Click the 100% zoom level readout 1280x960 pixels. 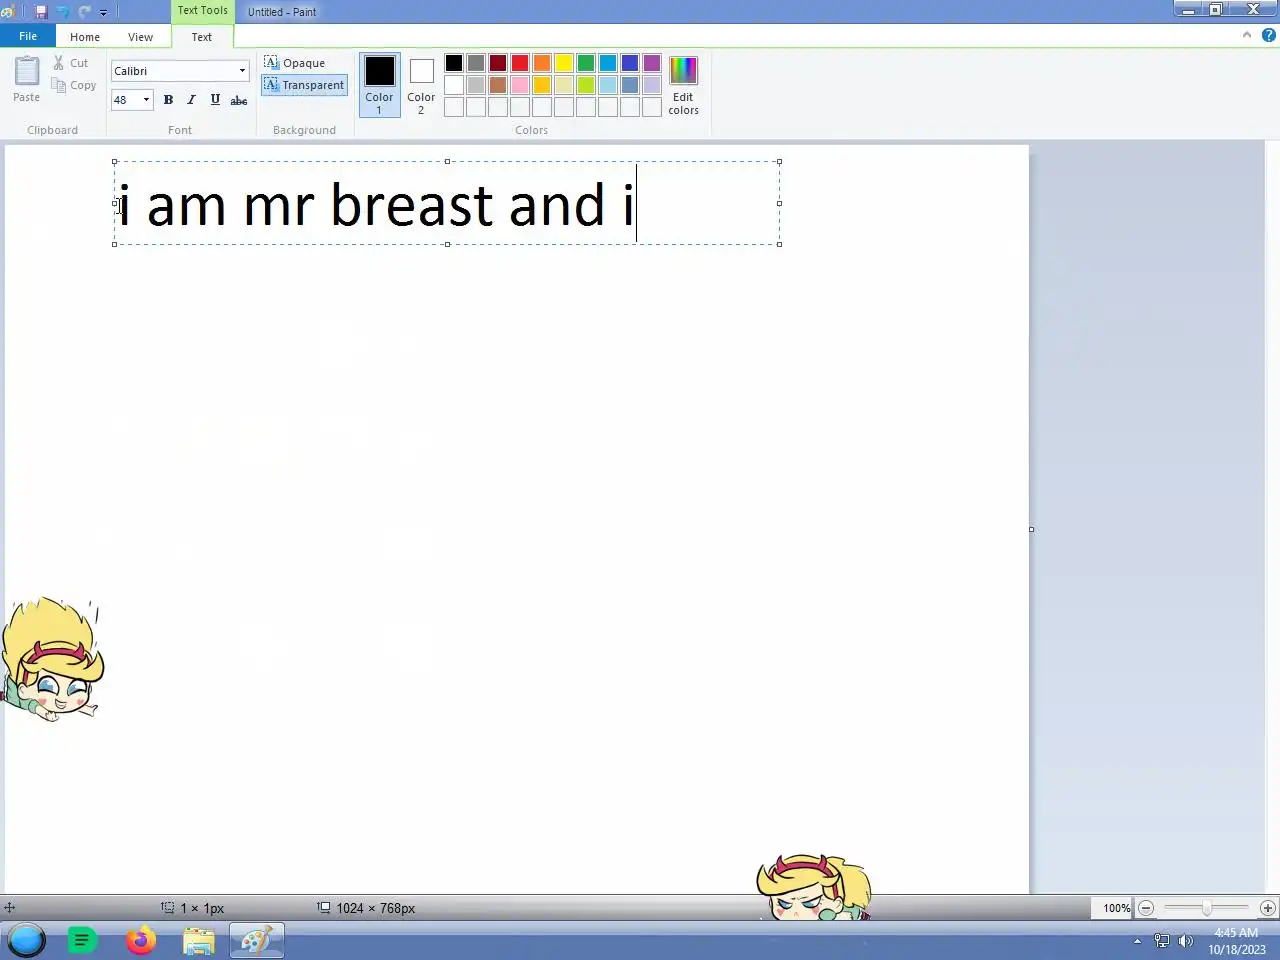[x=1116, y=908]
